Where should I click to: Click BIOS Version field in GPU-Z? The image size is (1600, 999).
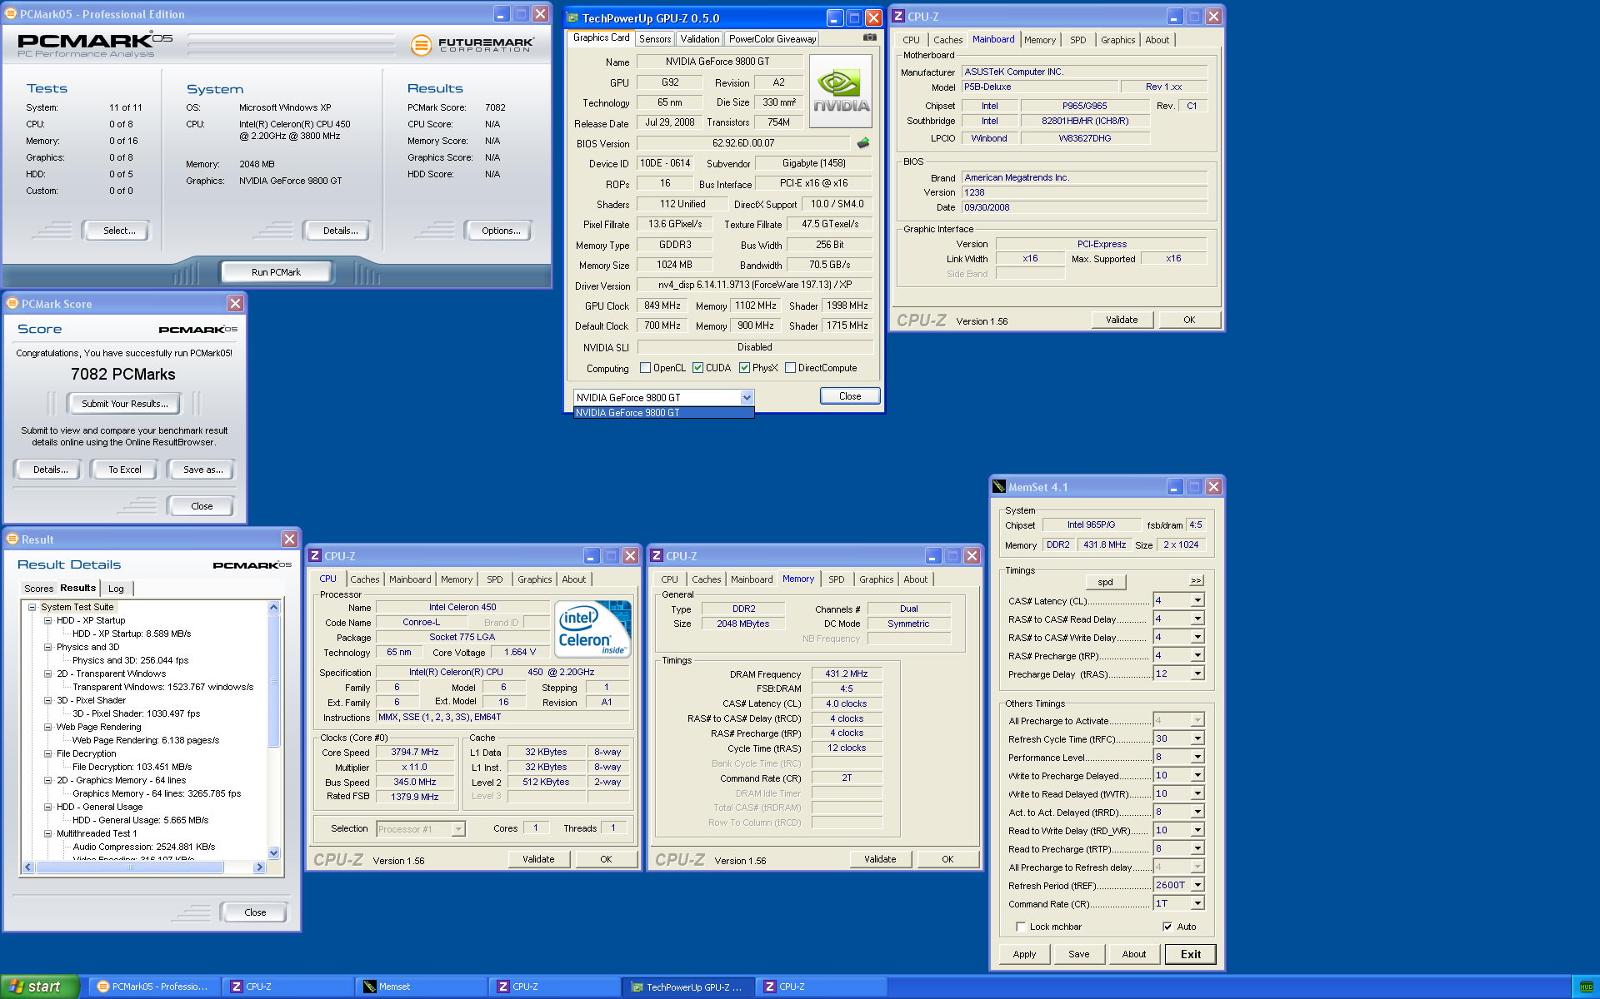click(x=743, y=143)
